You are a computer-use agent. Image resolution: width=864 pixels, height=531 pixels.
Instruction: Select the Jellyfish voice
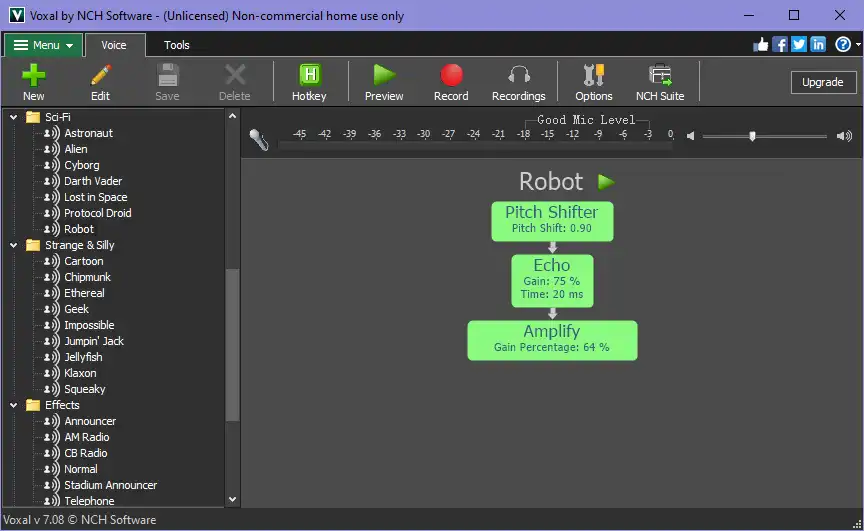click(83, 357)
